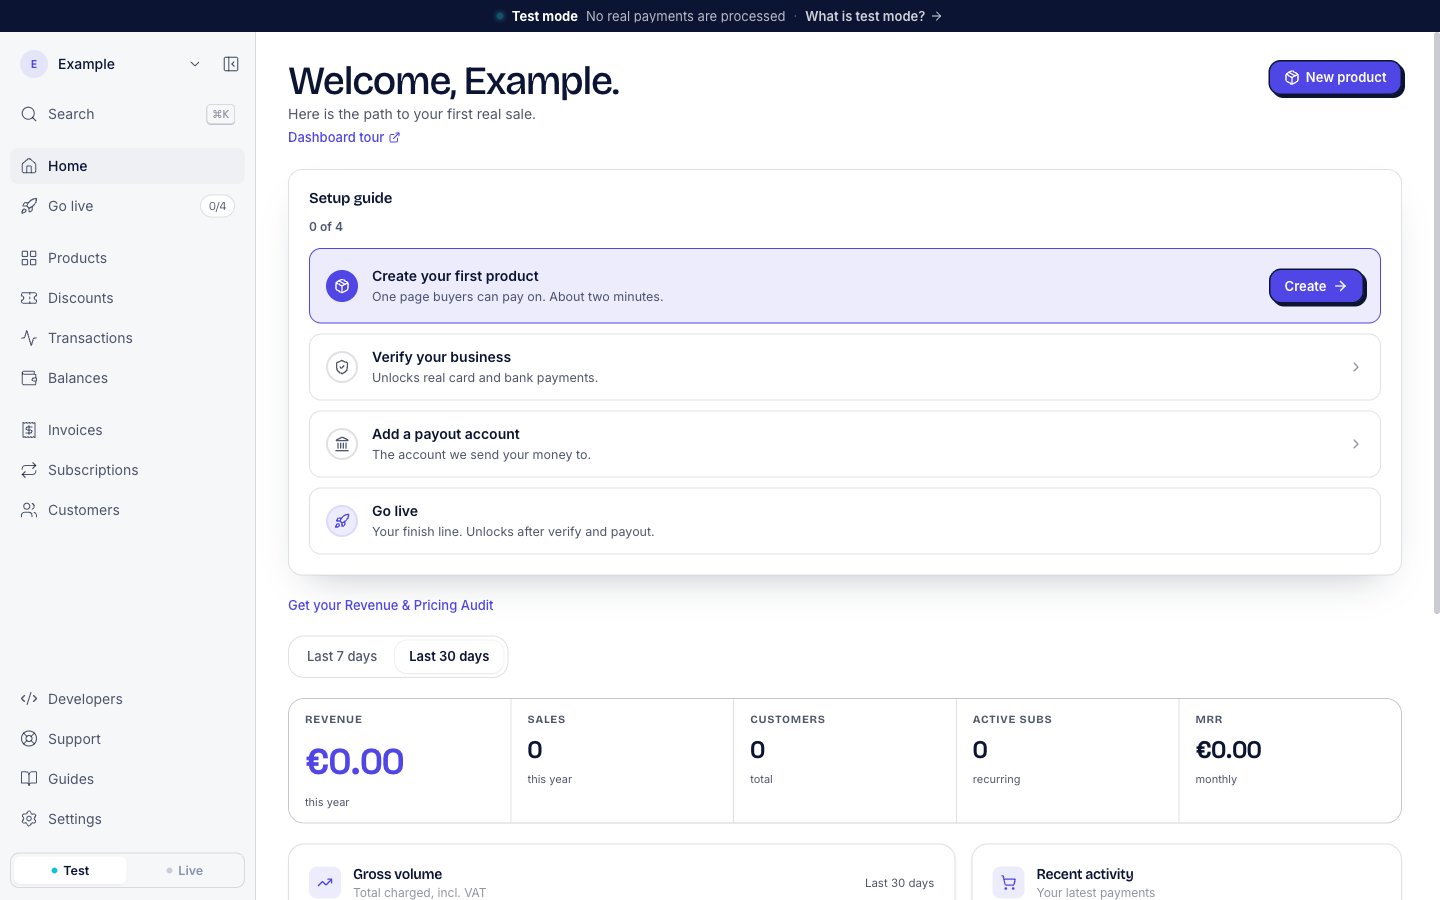Click the Search field in the sidebar
1440x900 pixels.
click(127, 114)
